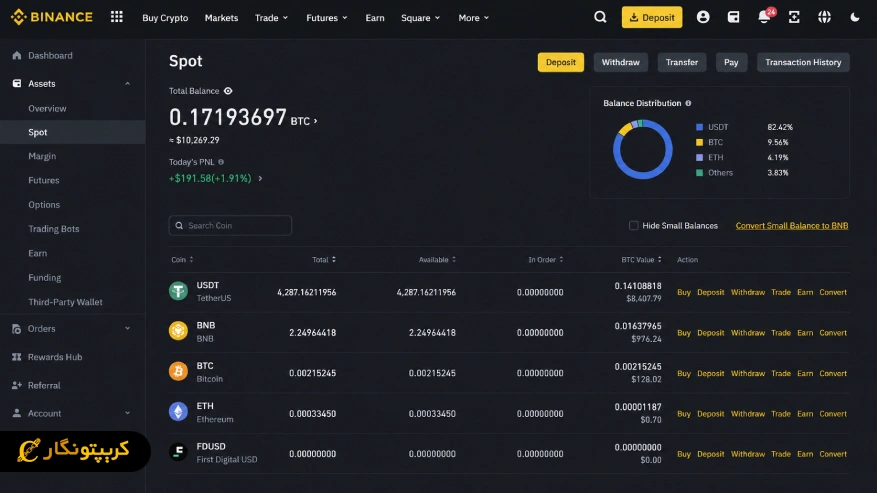The height and width of the screenshot is (493, 877).
Task: Expand the Account sidebar section chevron
Action: click(x=128, y=413)
